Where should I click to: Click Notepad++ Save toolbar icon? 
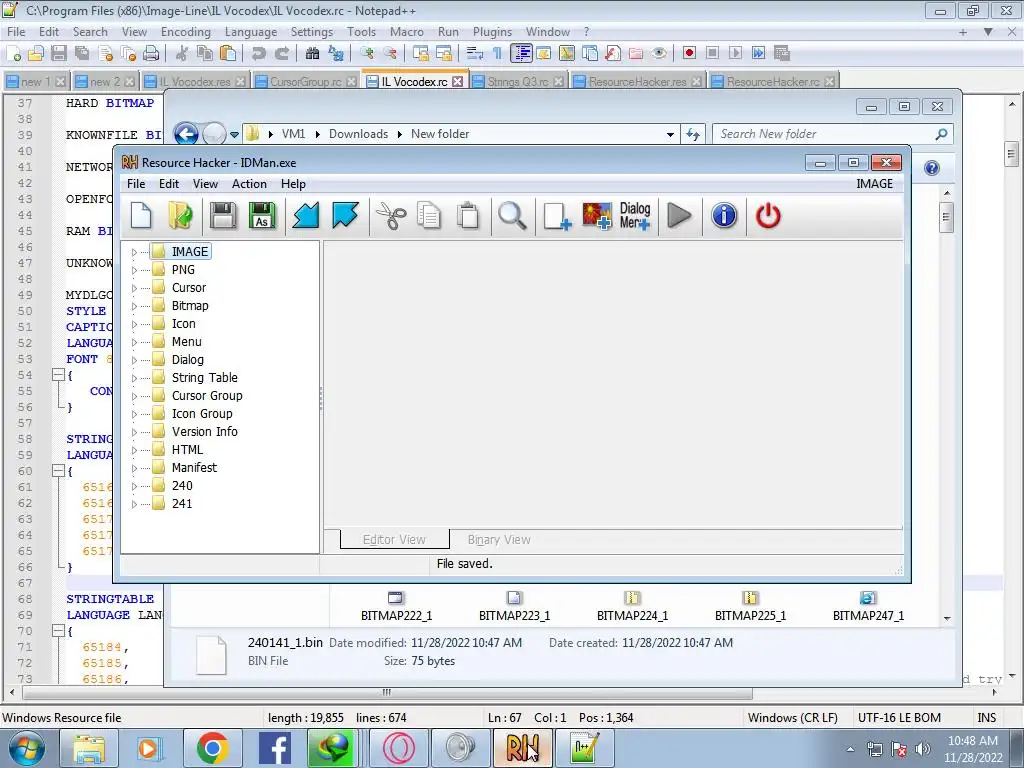click(x=59, y=53)
